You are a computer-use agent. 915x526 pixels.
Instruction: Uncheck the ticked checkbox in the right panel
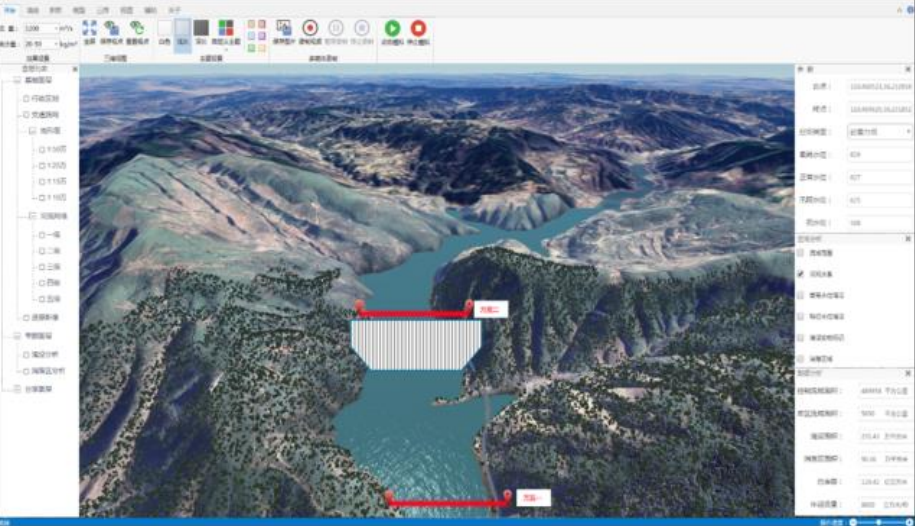(800, 274)
